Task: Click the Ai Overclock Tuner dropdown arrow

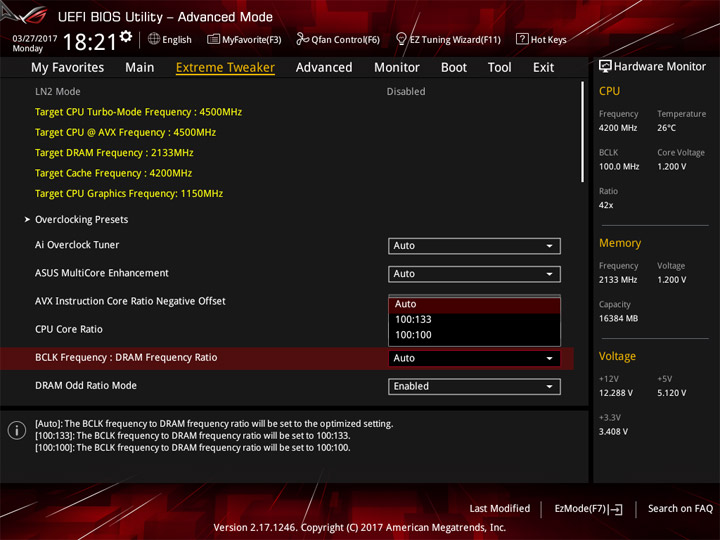Action: point(549,246)
